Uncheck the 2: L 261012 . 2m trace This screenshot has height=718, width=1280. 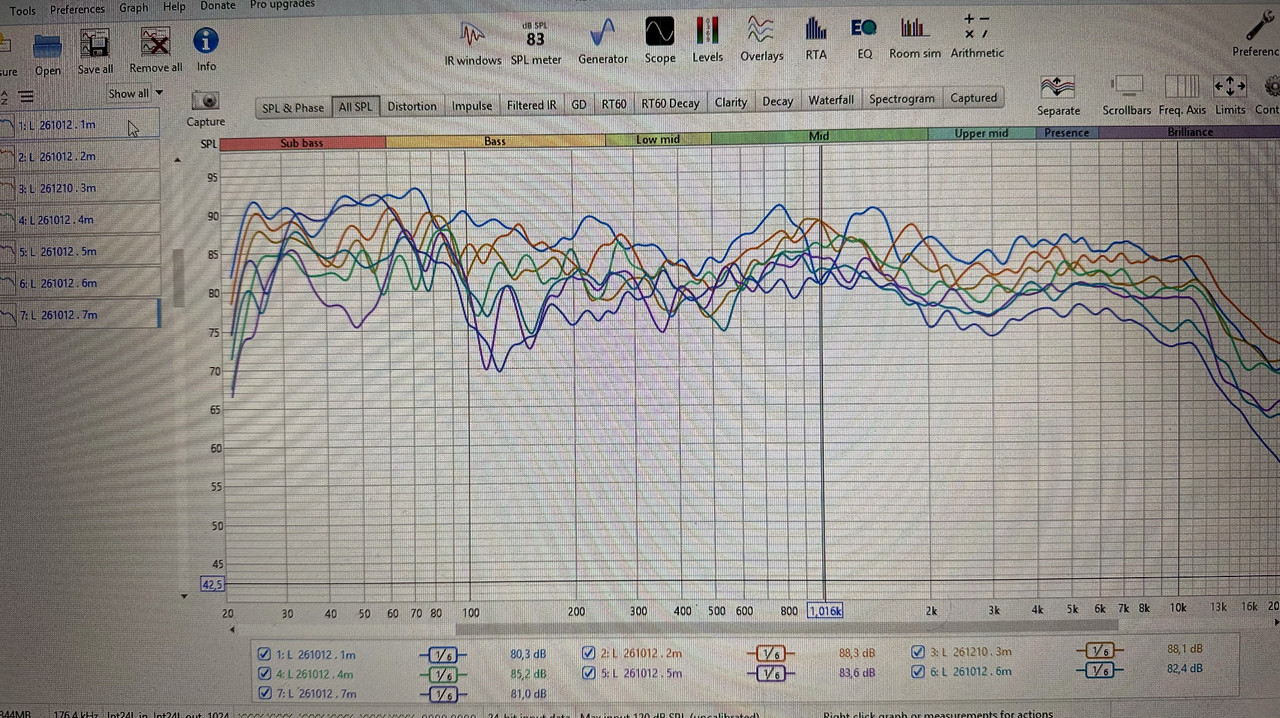(x=589, y=653)
